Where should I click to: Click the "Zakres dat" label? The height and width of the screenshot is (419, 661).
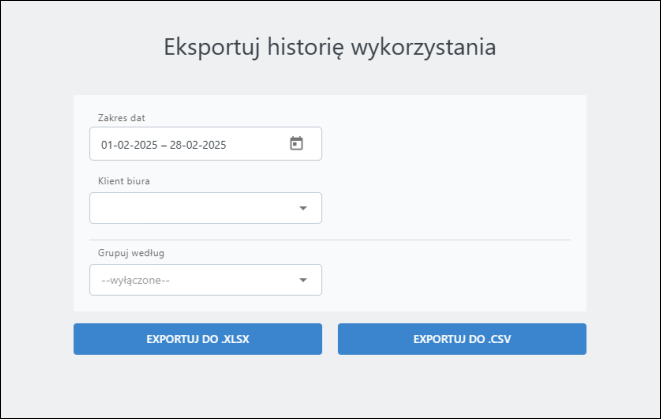(x=122, y=118)
